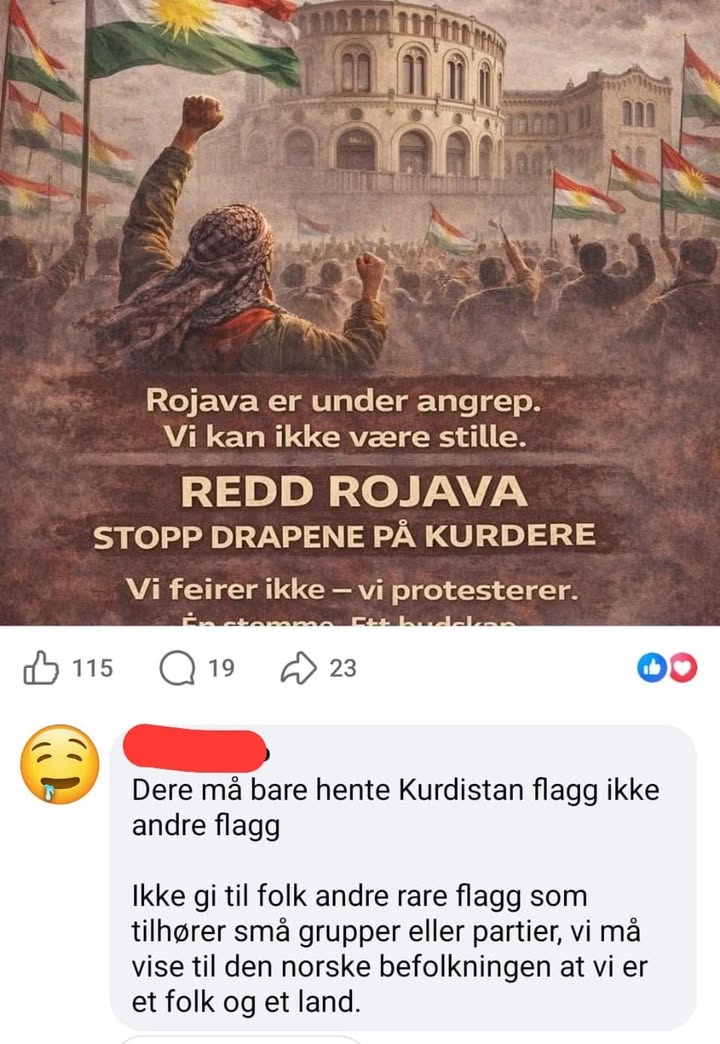Open the 'REDD ROJAVA' headline in poster
The image size is (720, 1044).
click(354, 491)
